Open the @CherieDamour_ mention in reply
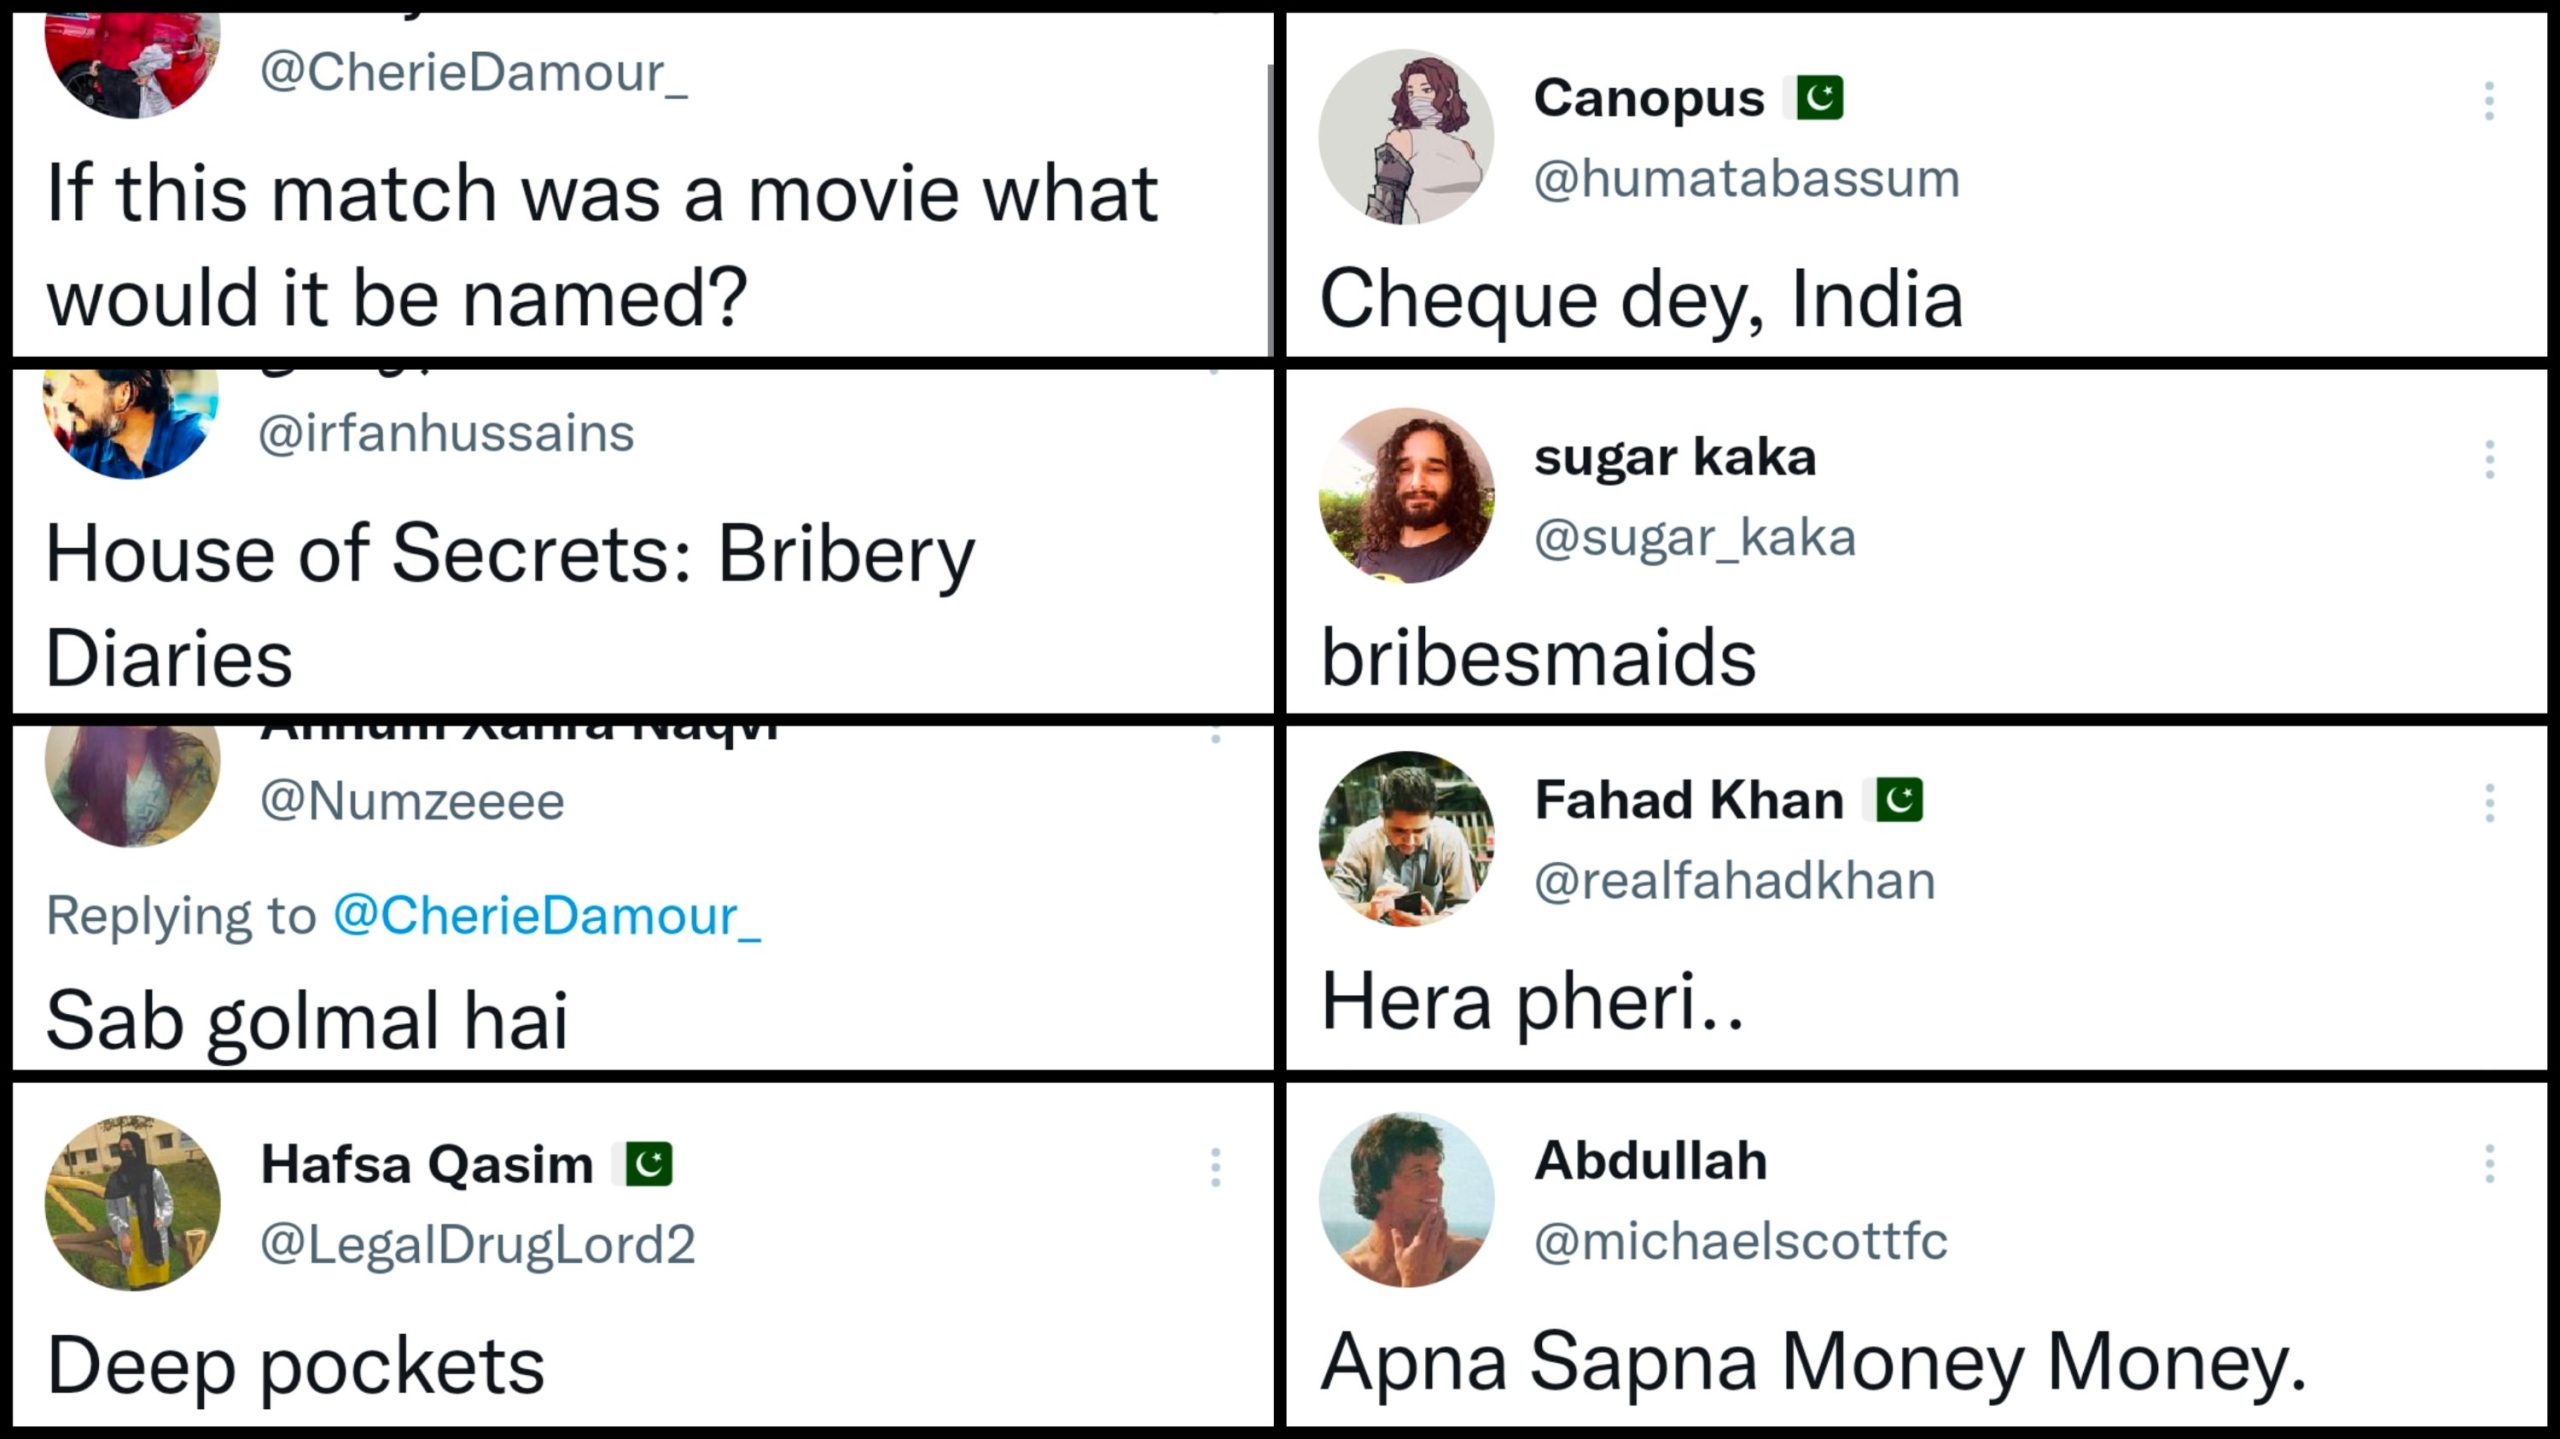 point(546,916)
